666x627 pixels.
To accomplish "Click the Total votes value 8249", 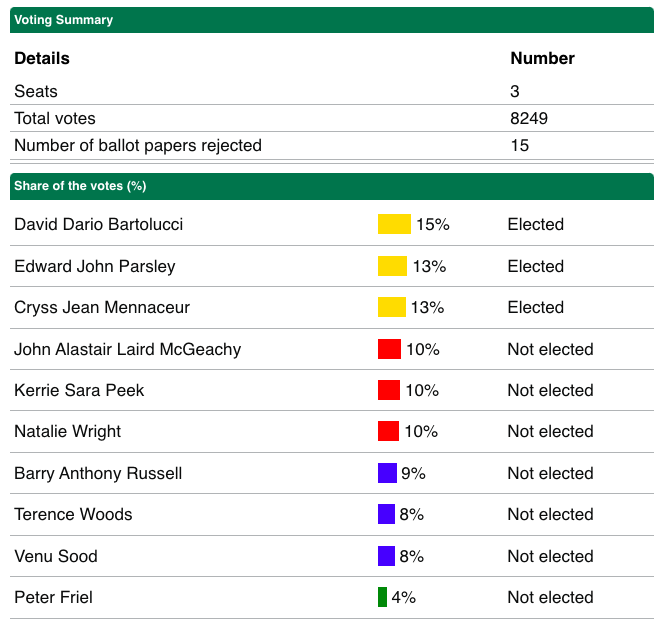I will (x=529, y=118).
